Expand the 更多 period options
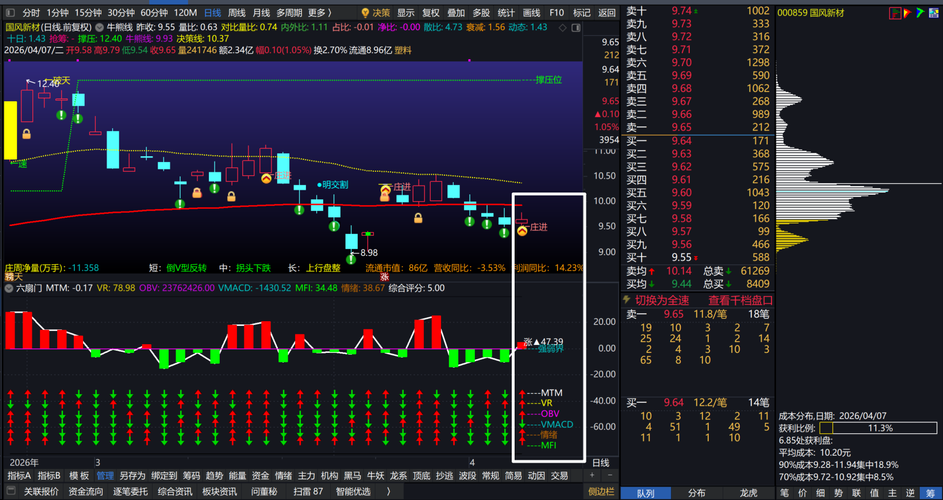Screen dimensions: 943x500 pyautogui.click(x=319, y=13)
